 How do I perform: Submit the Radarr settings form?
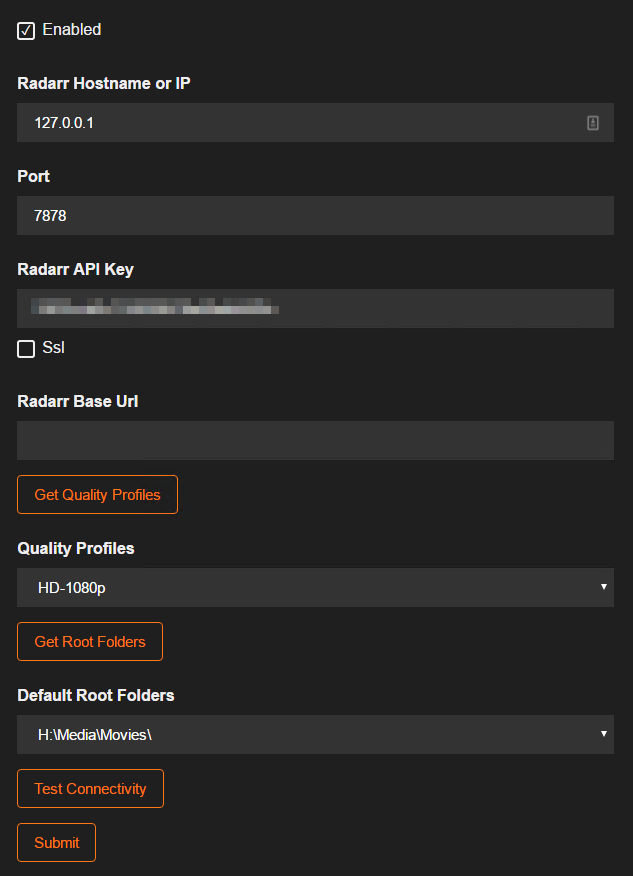[56, 842]
